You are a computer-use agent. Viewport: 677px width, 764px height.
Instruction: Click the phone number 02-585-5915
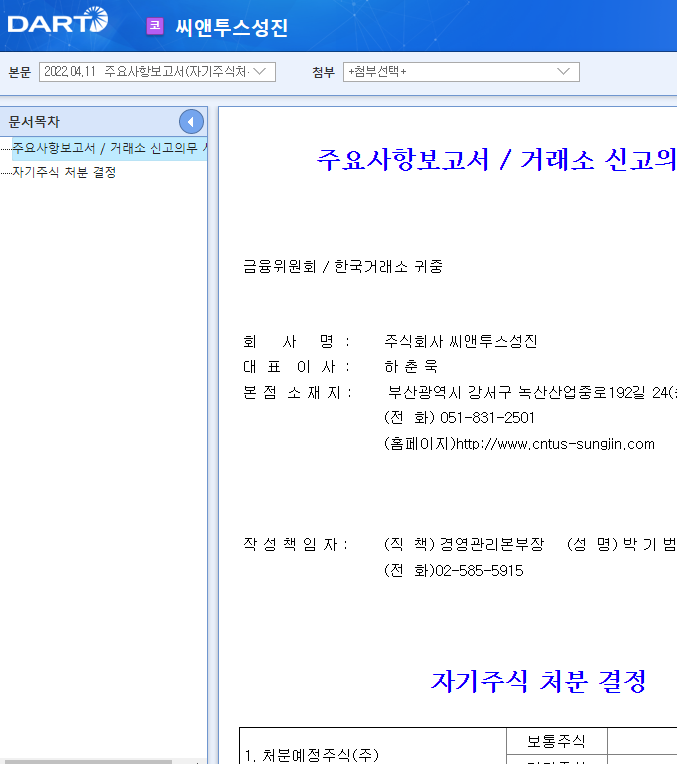479,571
